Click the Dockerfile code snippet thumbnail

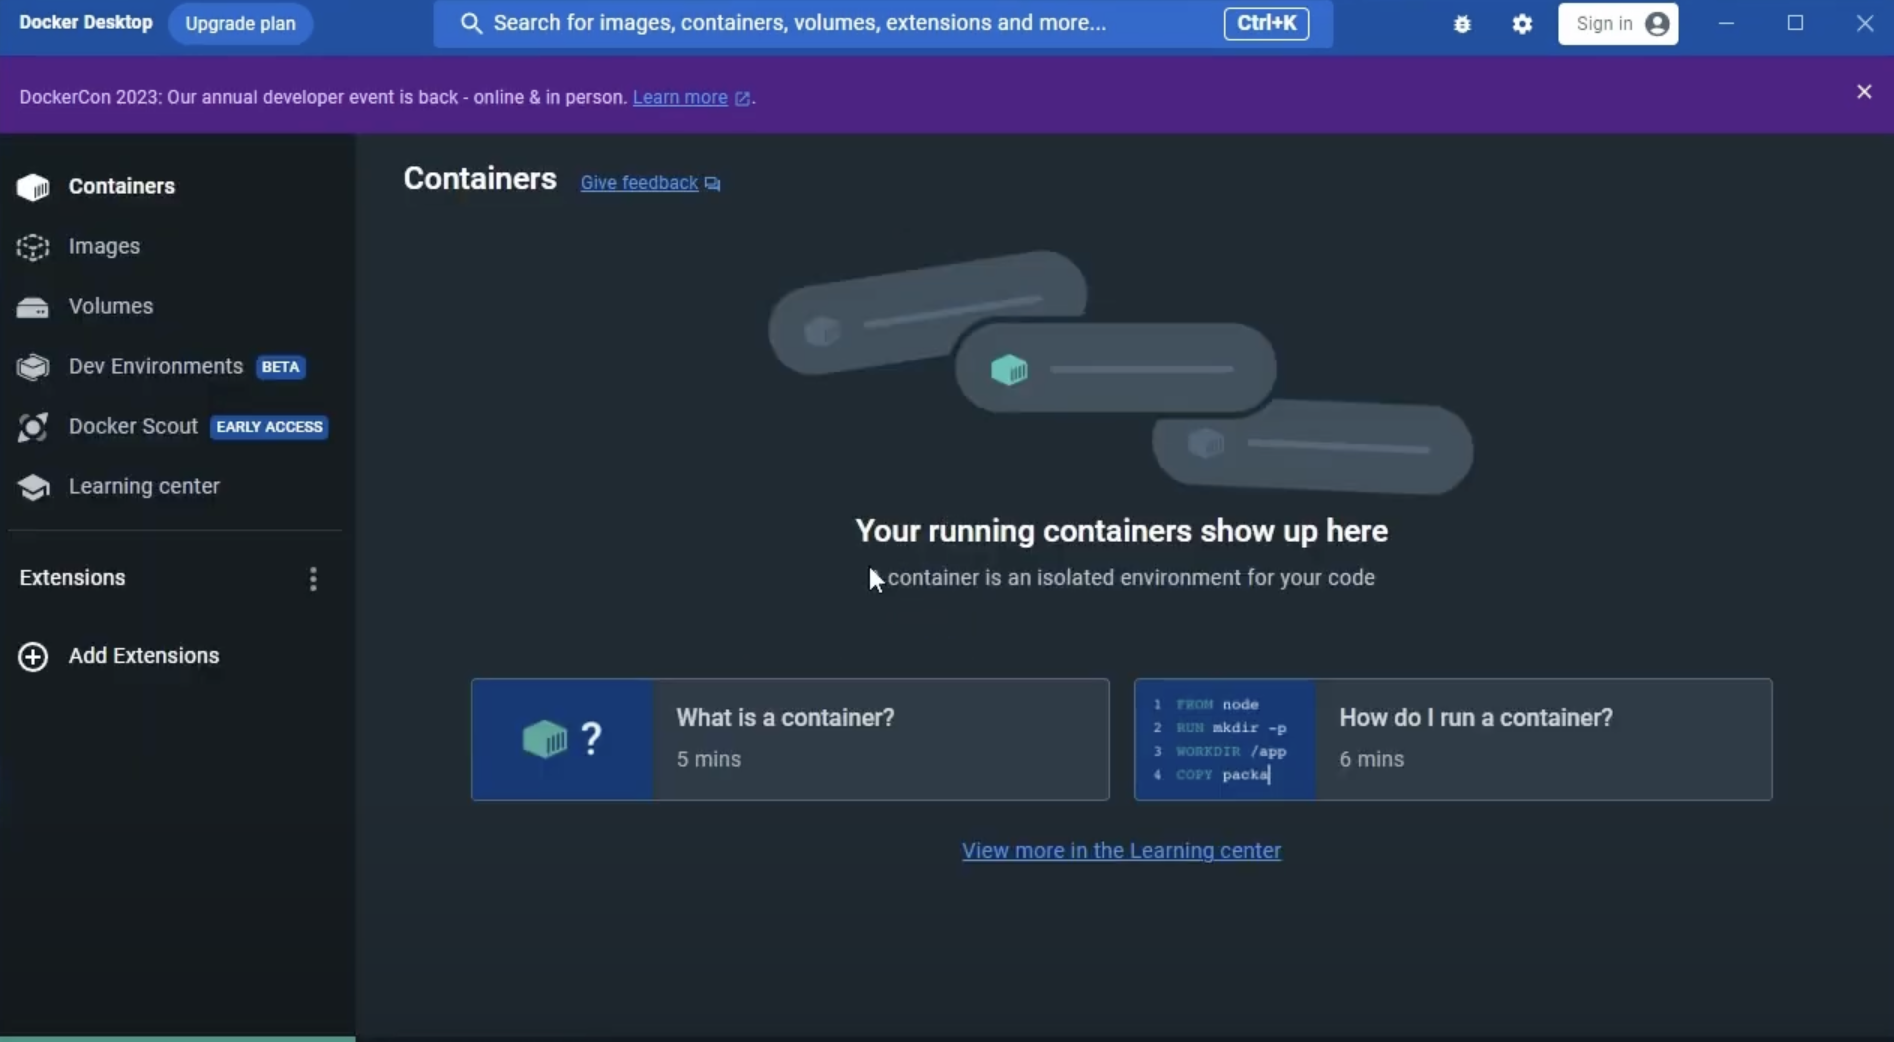coord(1225,740)
